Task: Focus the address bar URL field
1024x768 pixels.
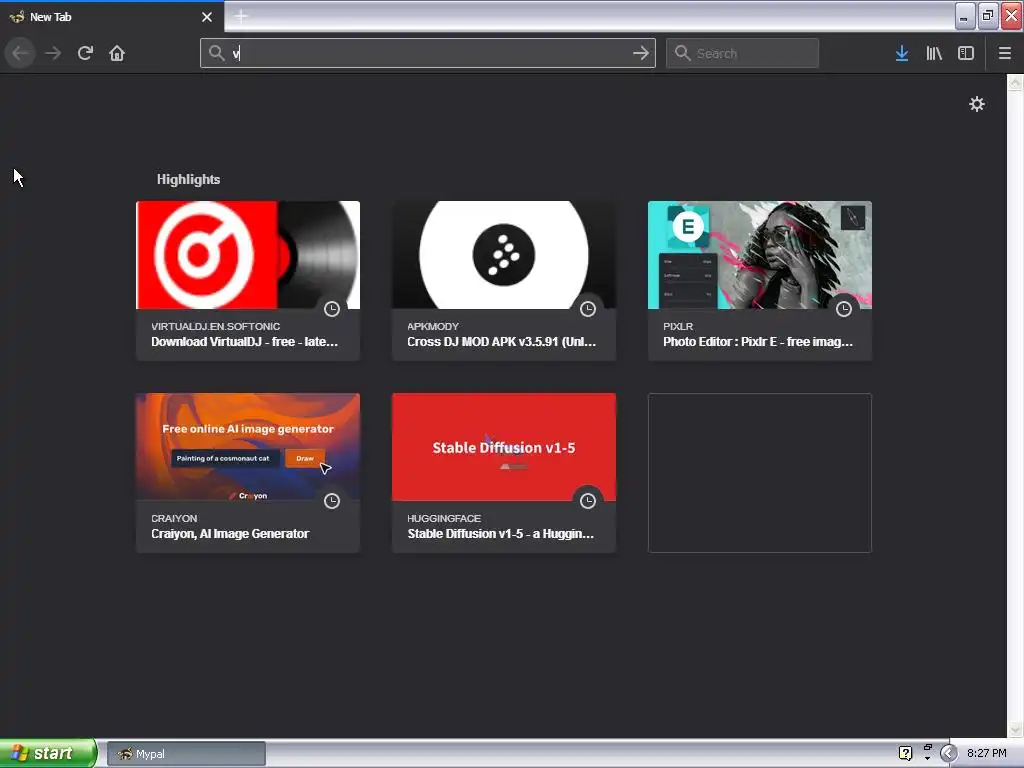Action: (428, 53)
